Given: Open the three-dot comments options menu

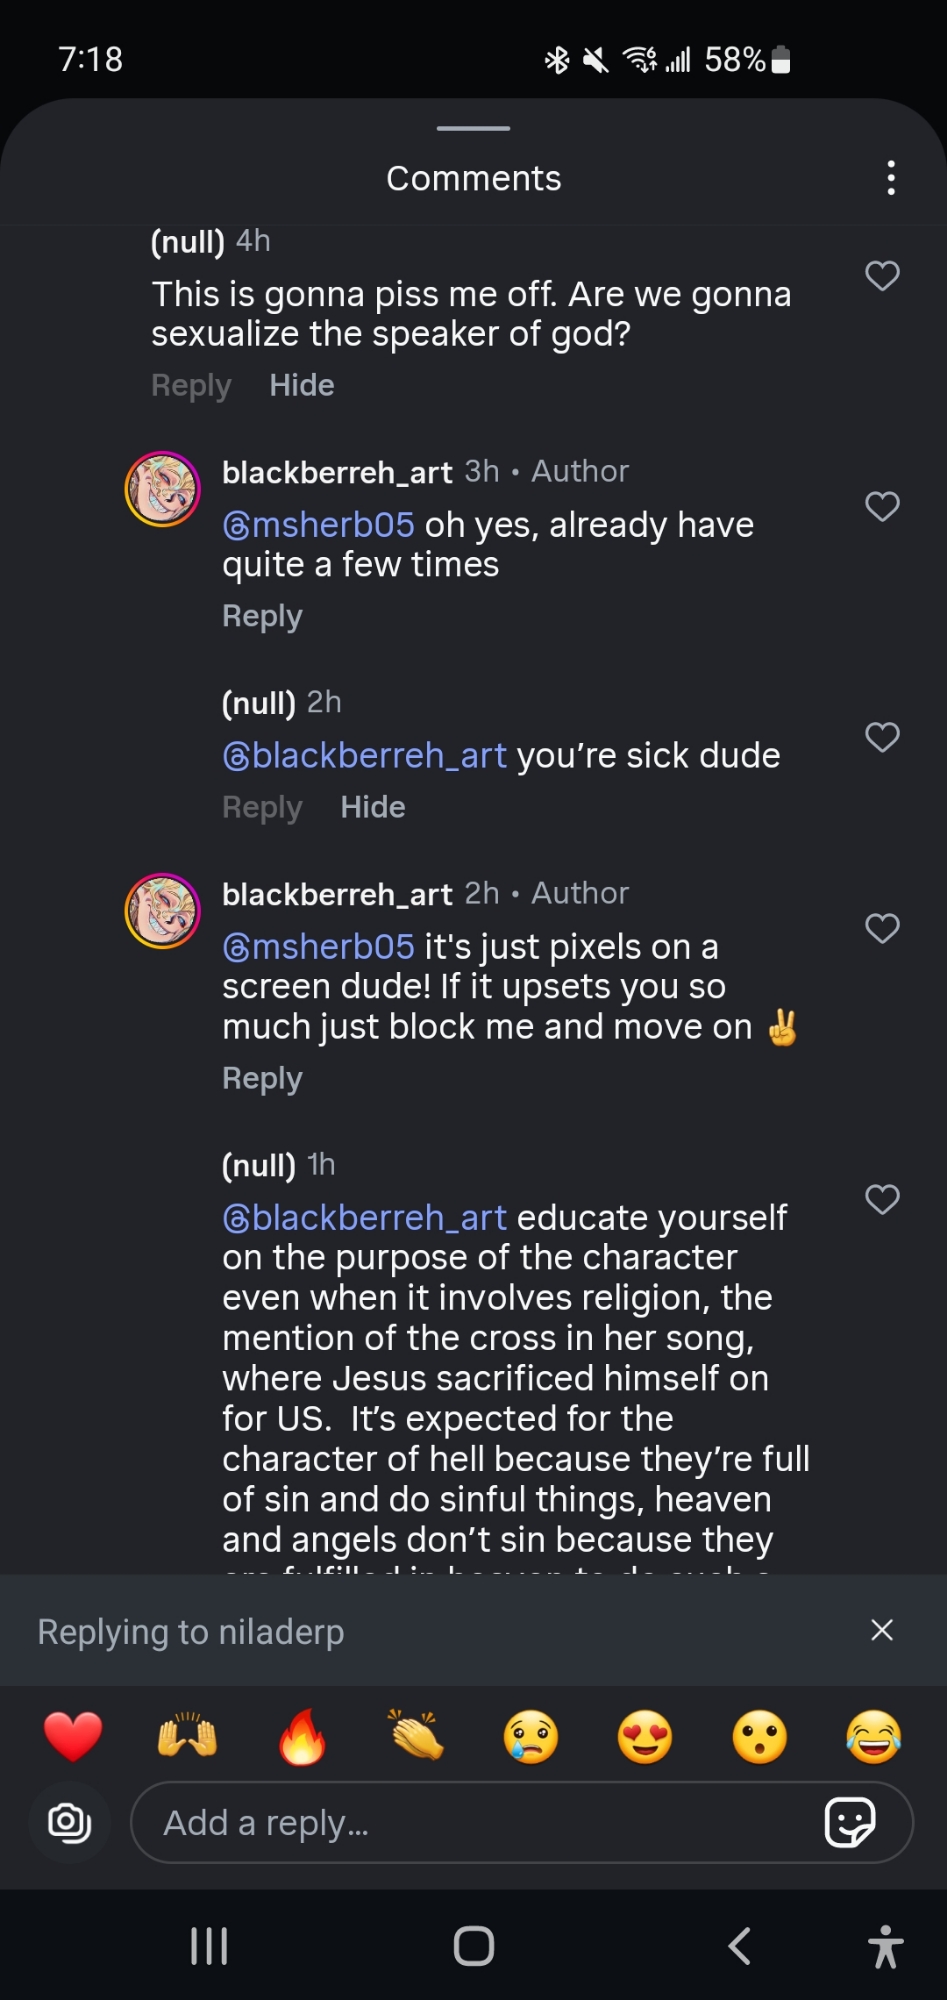Looking at the screenshot, I should [890, 178].
